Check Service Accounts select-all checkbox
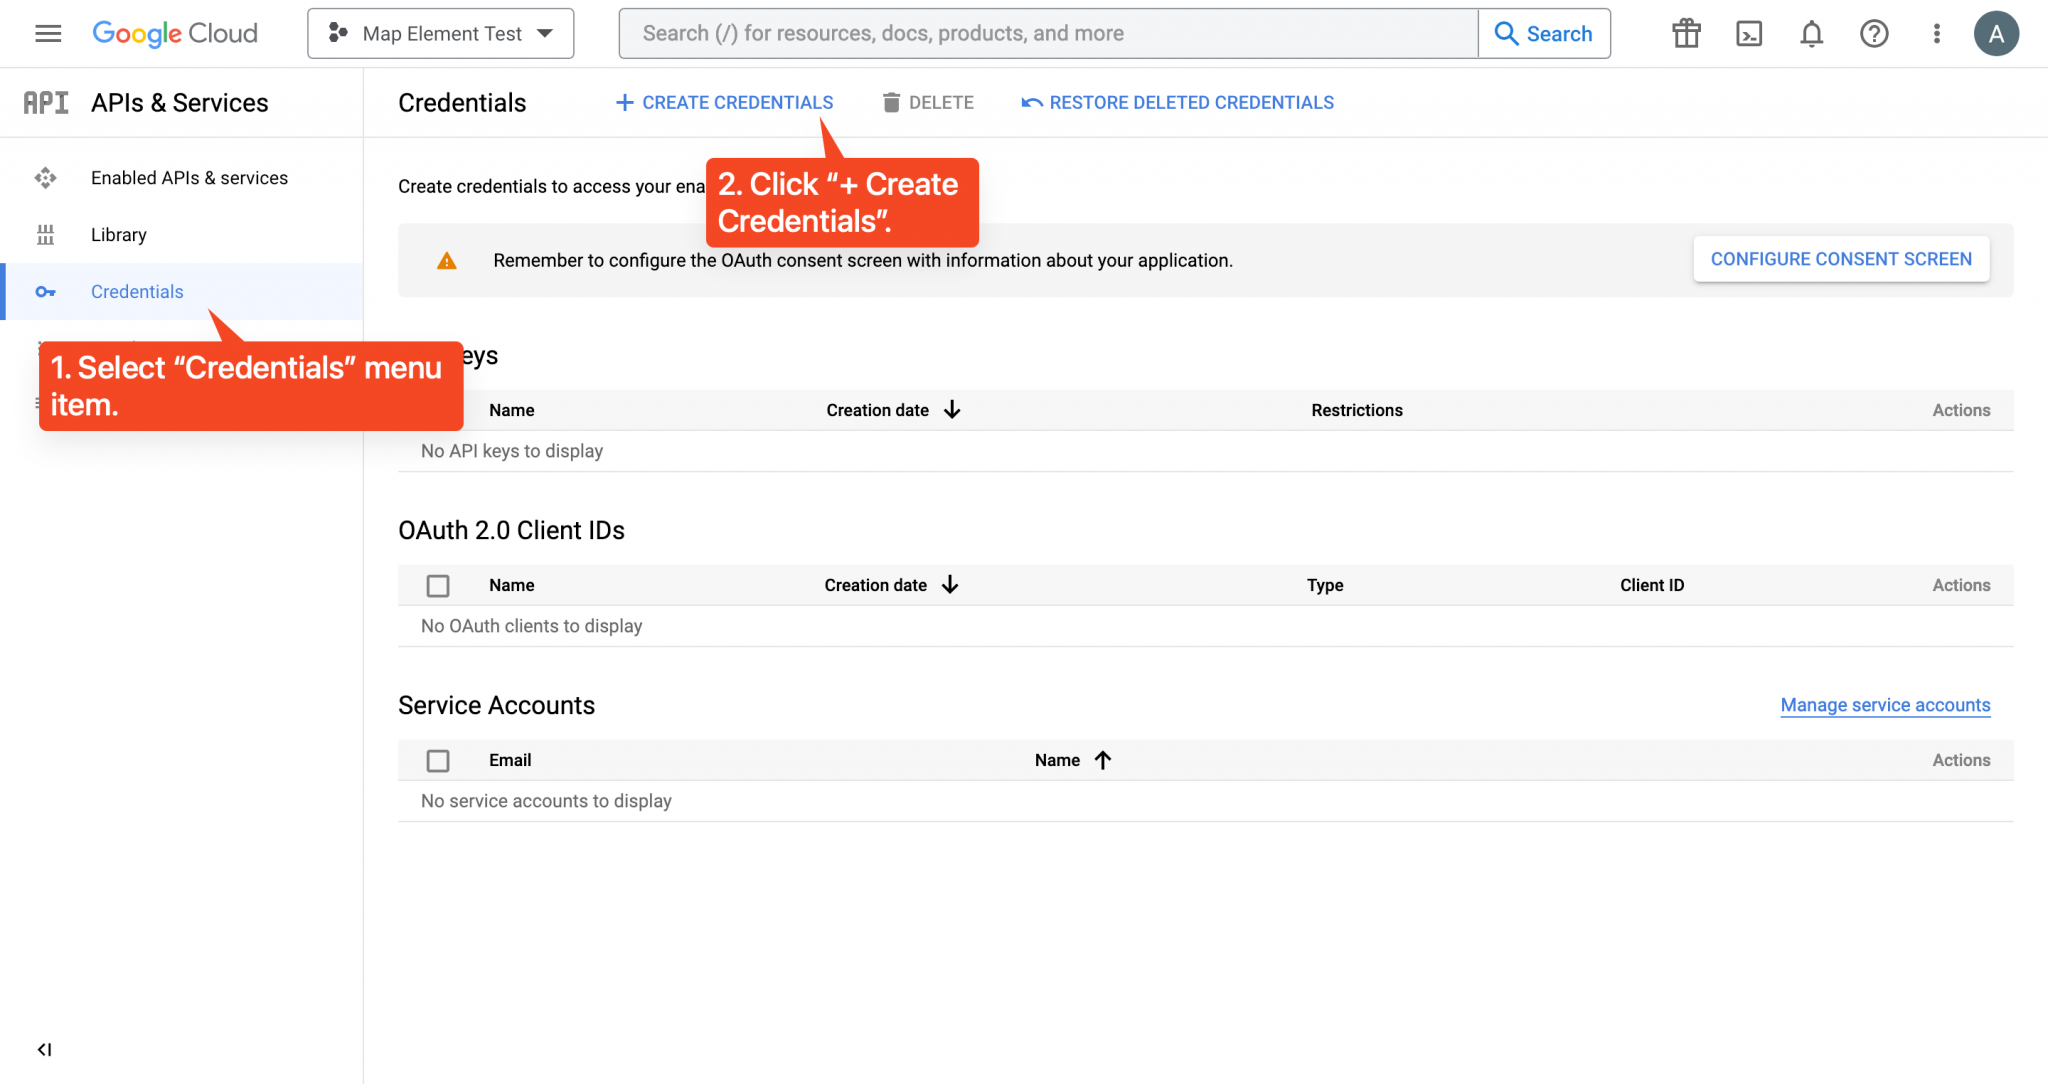The image size is (2048, 1084). click(x=438, y=761)
